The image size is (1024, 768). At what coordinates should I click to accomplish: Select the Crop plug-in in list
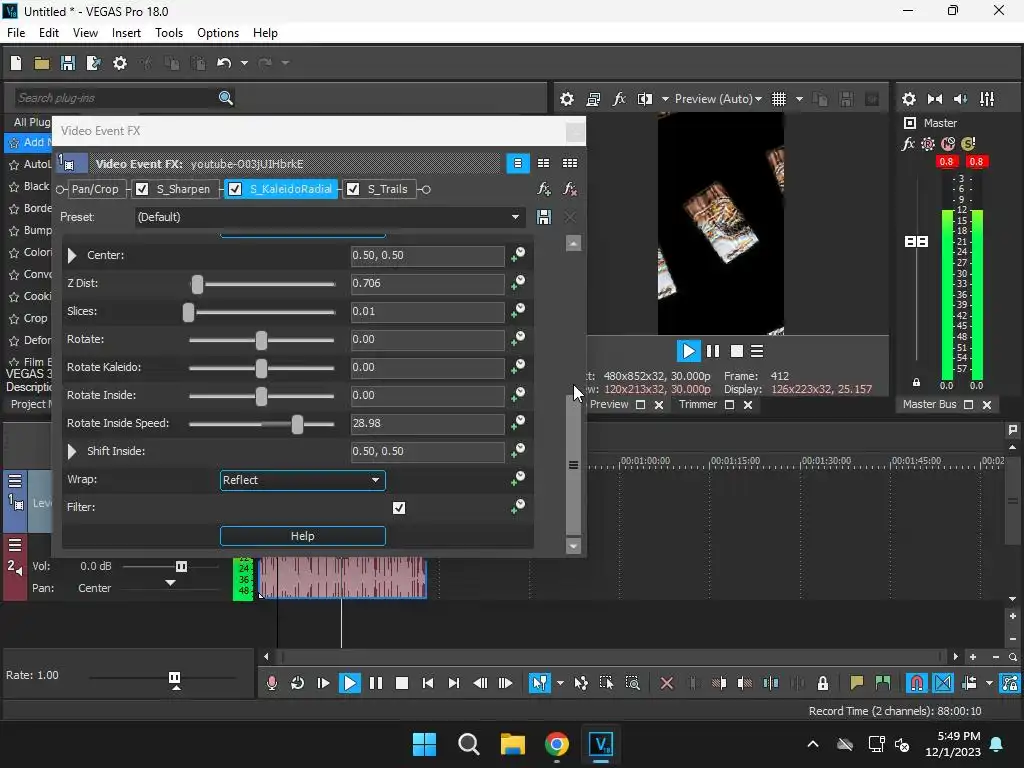[x=35, y=318]
